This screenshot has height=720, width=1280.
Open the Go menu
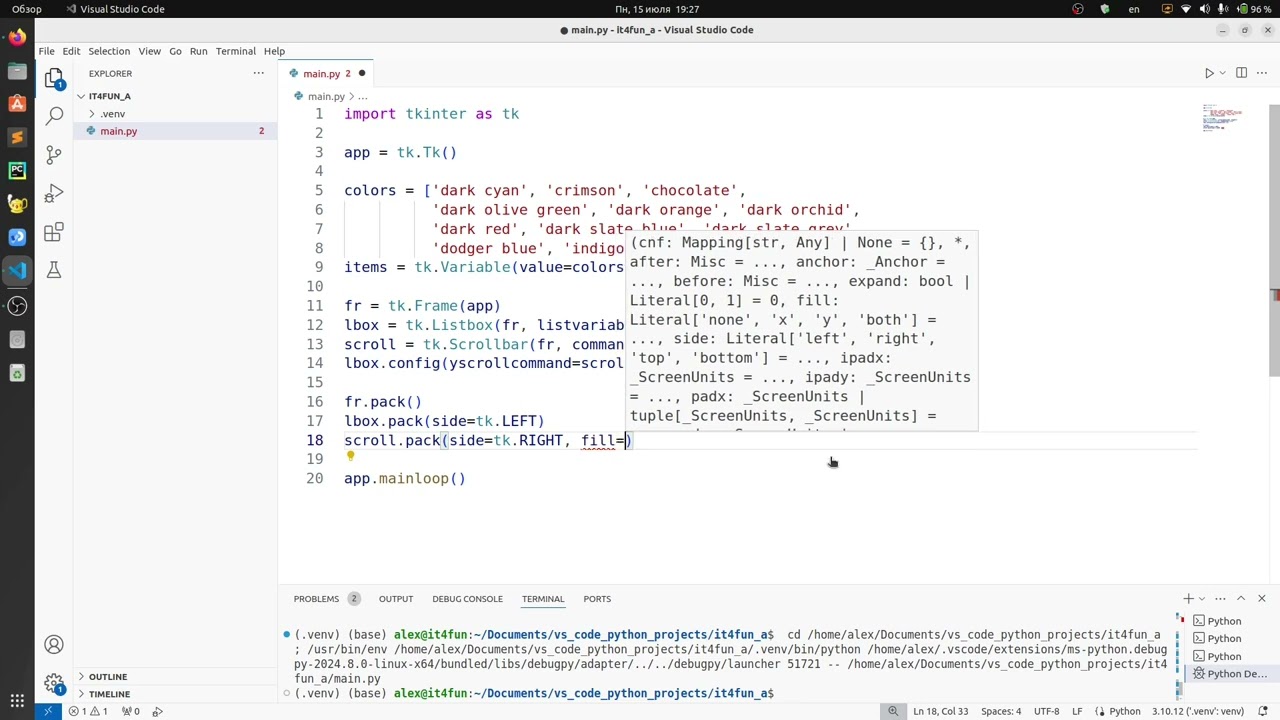click(x=175, y=51)
